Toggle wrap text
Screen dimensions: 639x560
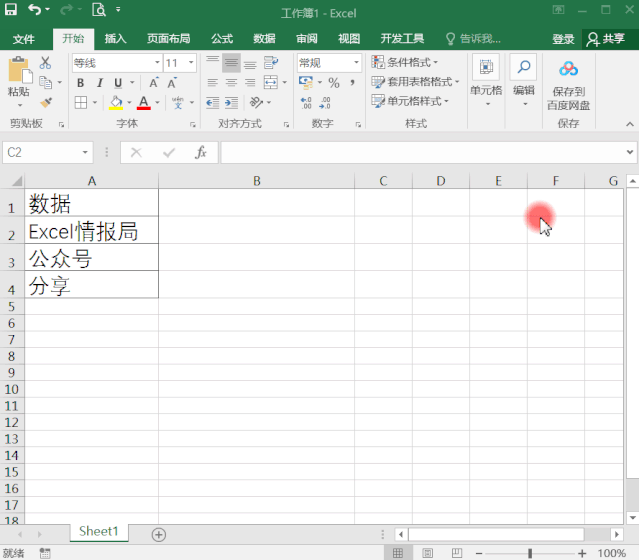tap(271, 62)
